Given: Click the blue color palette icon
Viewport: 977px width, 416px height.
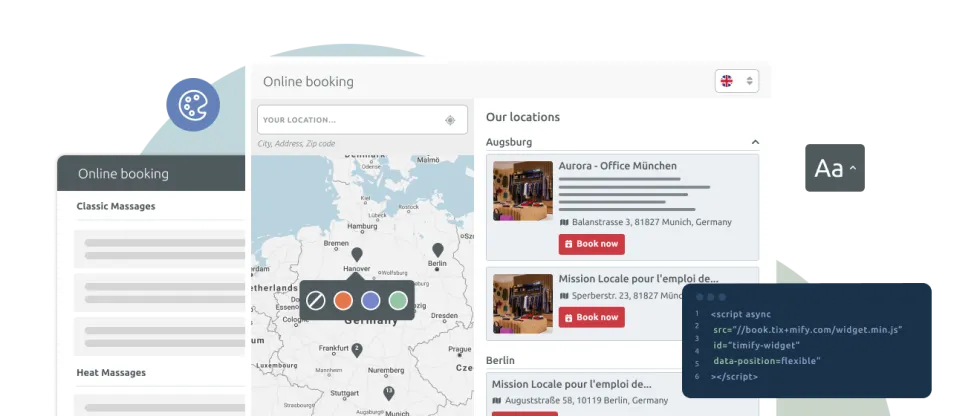Looking at the screenshot, I should coord(193,105).
